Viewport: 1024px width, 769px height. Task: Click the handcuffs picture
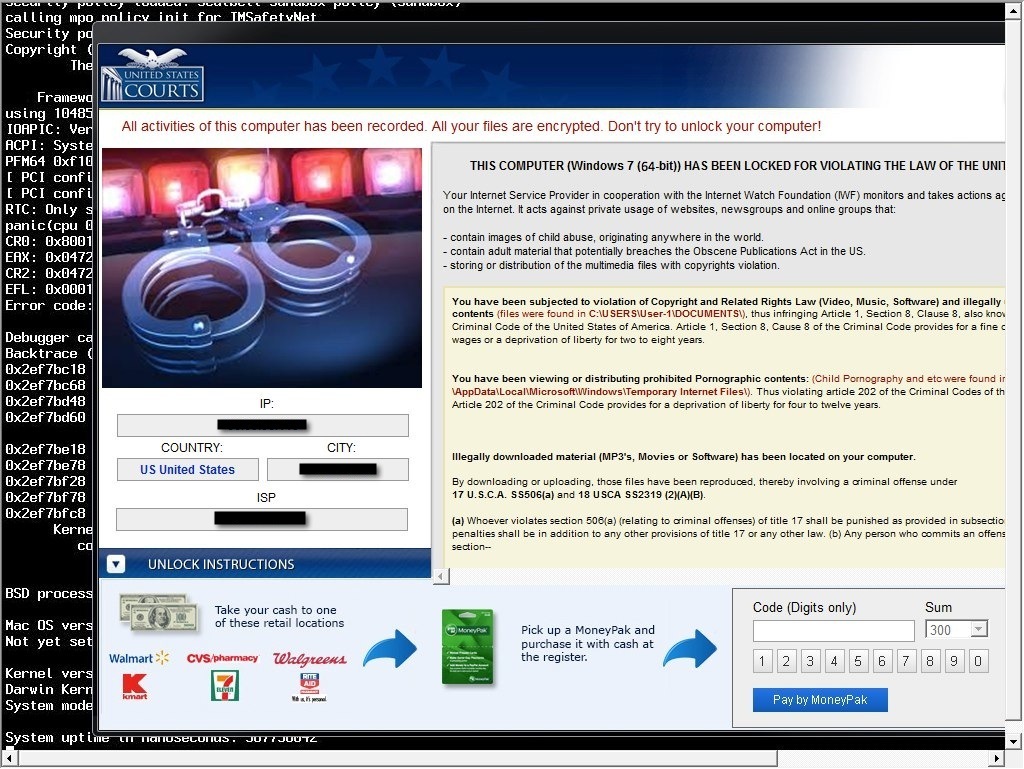(262, 268)
